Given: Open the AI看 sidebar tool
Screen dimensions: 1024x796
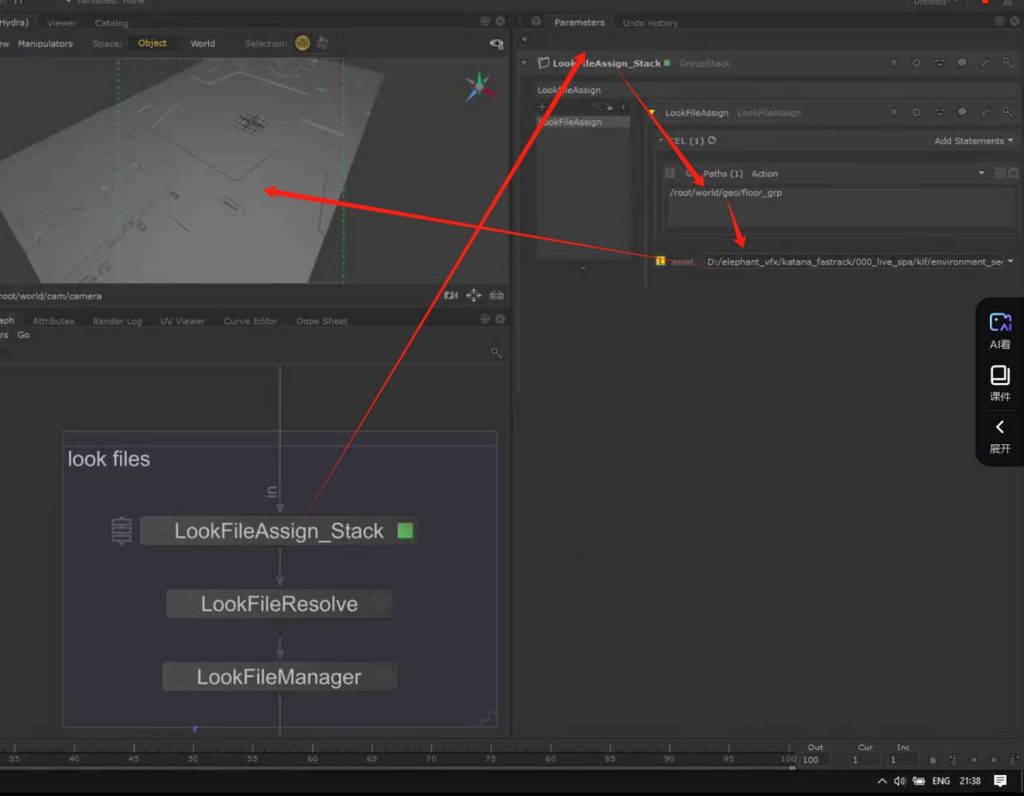Looking at the screenshot, I should click(999, 331).
